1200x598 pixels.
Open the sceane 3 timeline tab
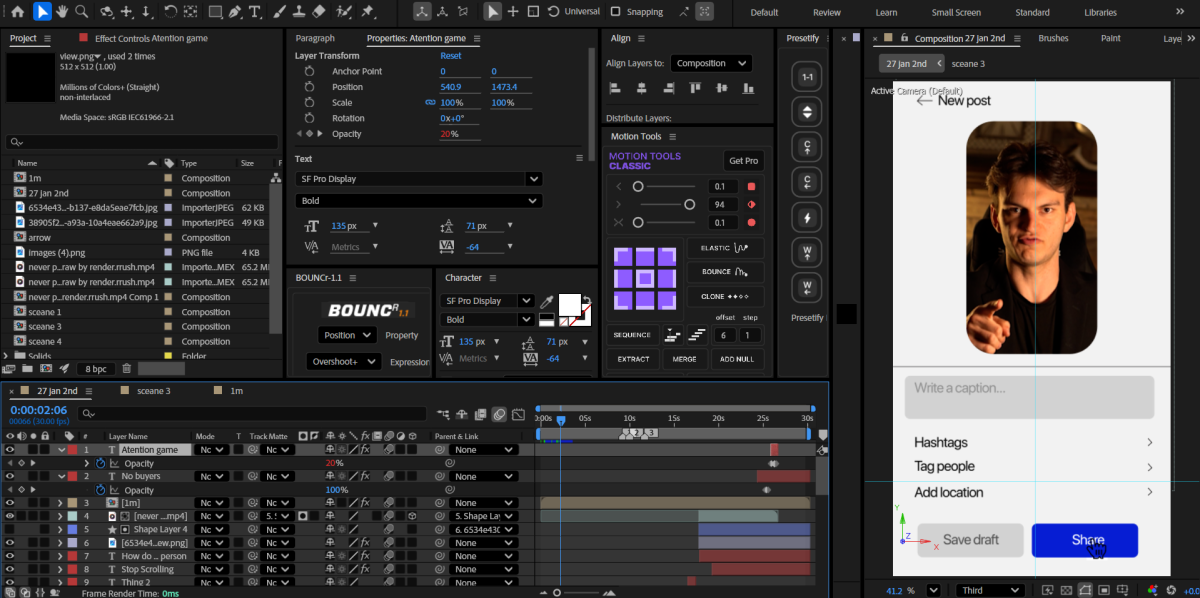pos(153,391)
